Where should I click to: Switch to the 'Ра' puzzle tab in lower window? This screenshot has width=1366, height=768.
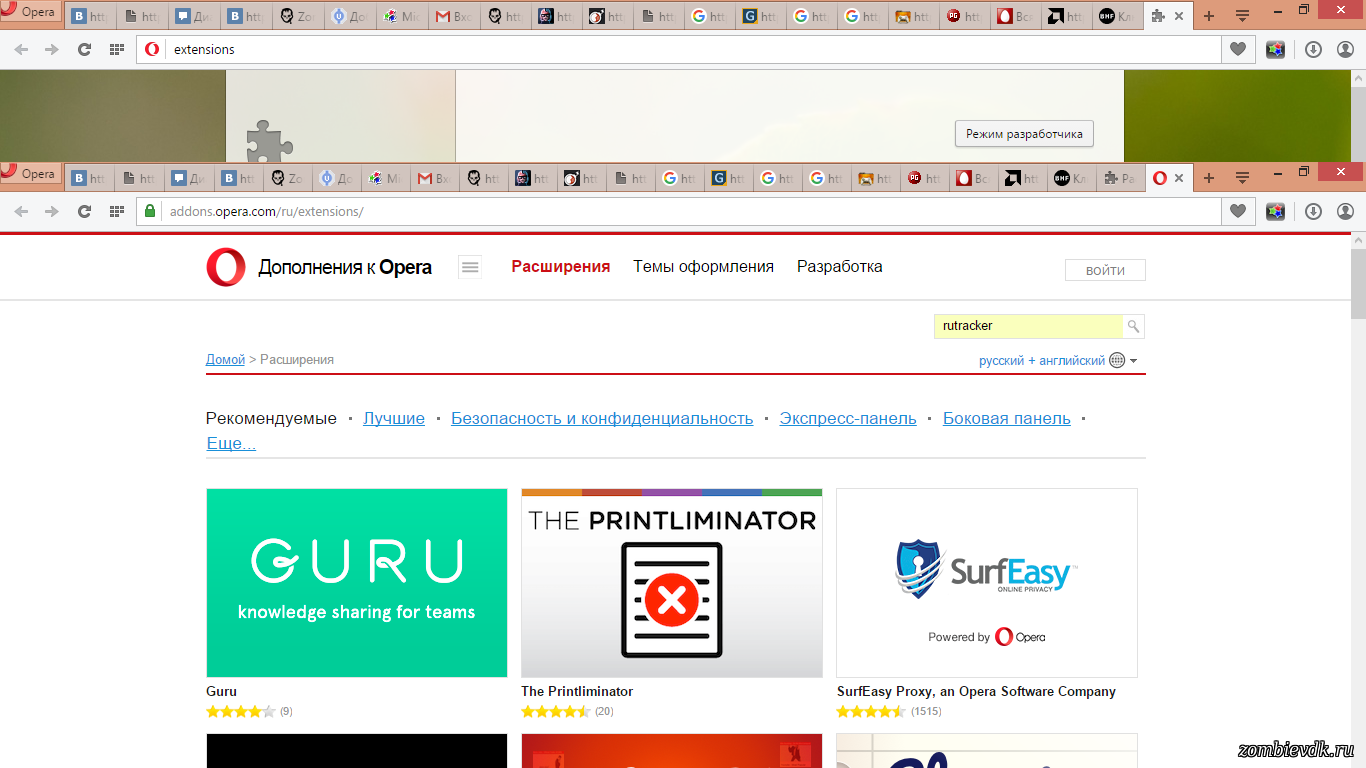[1120, 179]
